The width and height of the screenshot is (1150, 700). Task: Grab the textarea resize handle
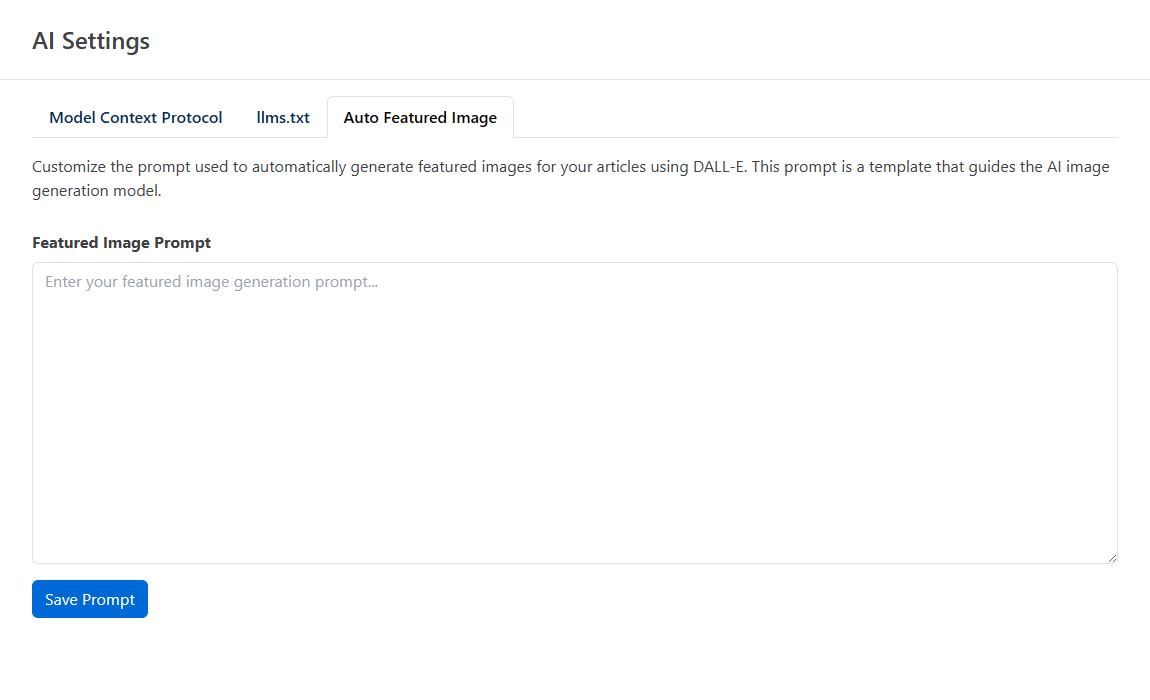coord(1112,558)
